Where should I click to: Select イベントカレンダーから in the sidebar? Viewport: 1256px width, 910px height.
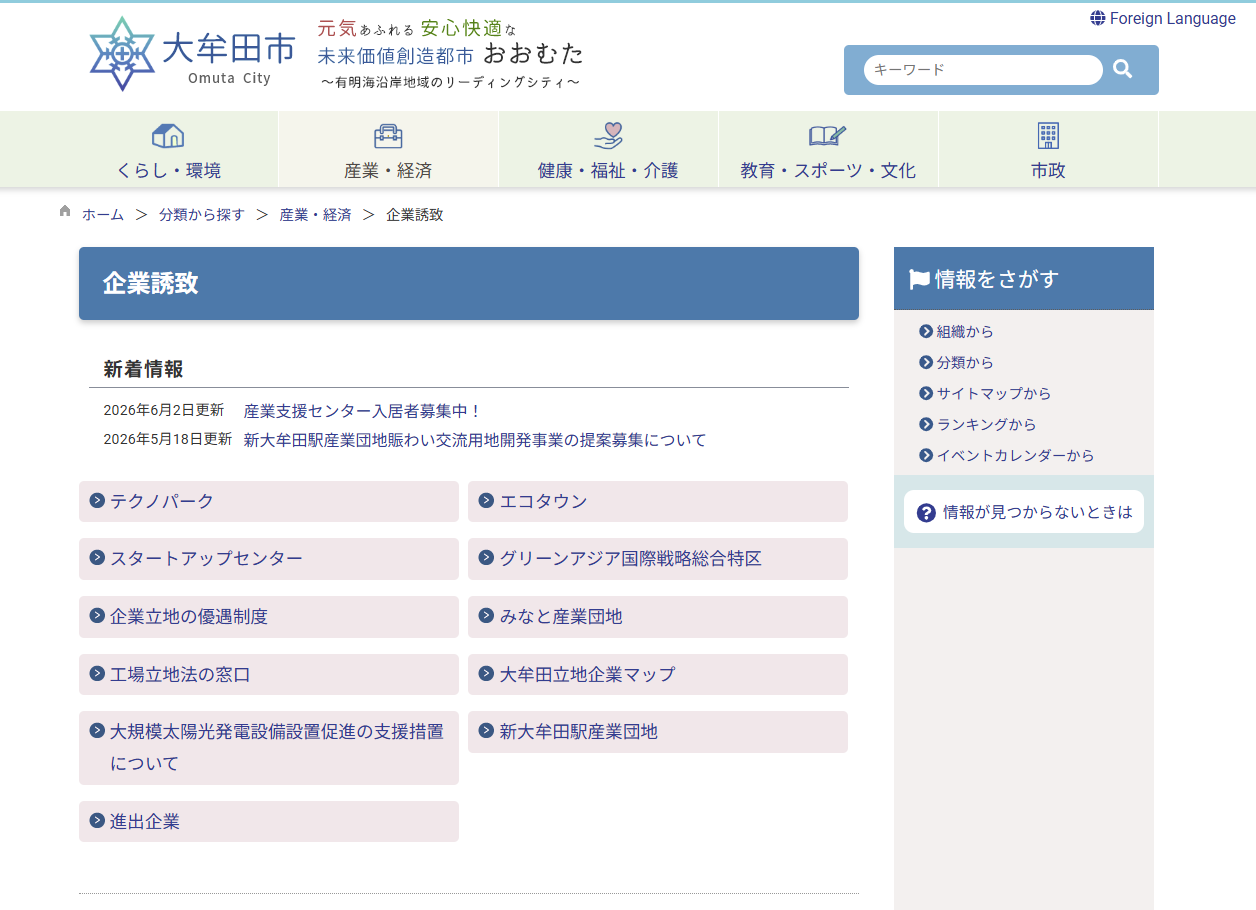tap(1015, 455)
